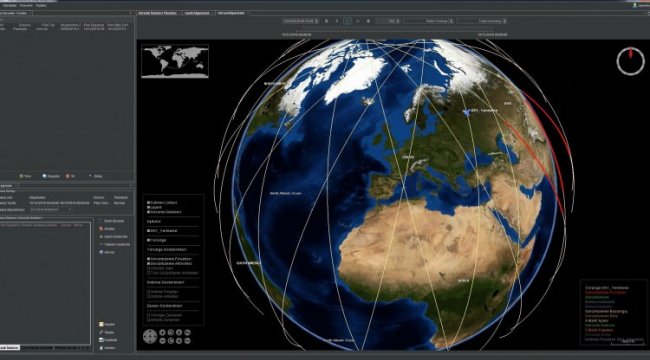The width and height of the screenshot is (650, 360).
Task: Toggle the Görüntüleme Fırsatları checkbox
Action: coord(149,259)
